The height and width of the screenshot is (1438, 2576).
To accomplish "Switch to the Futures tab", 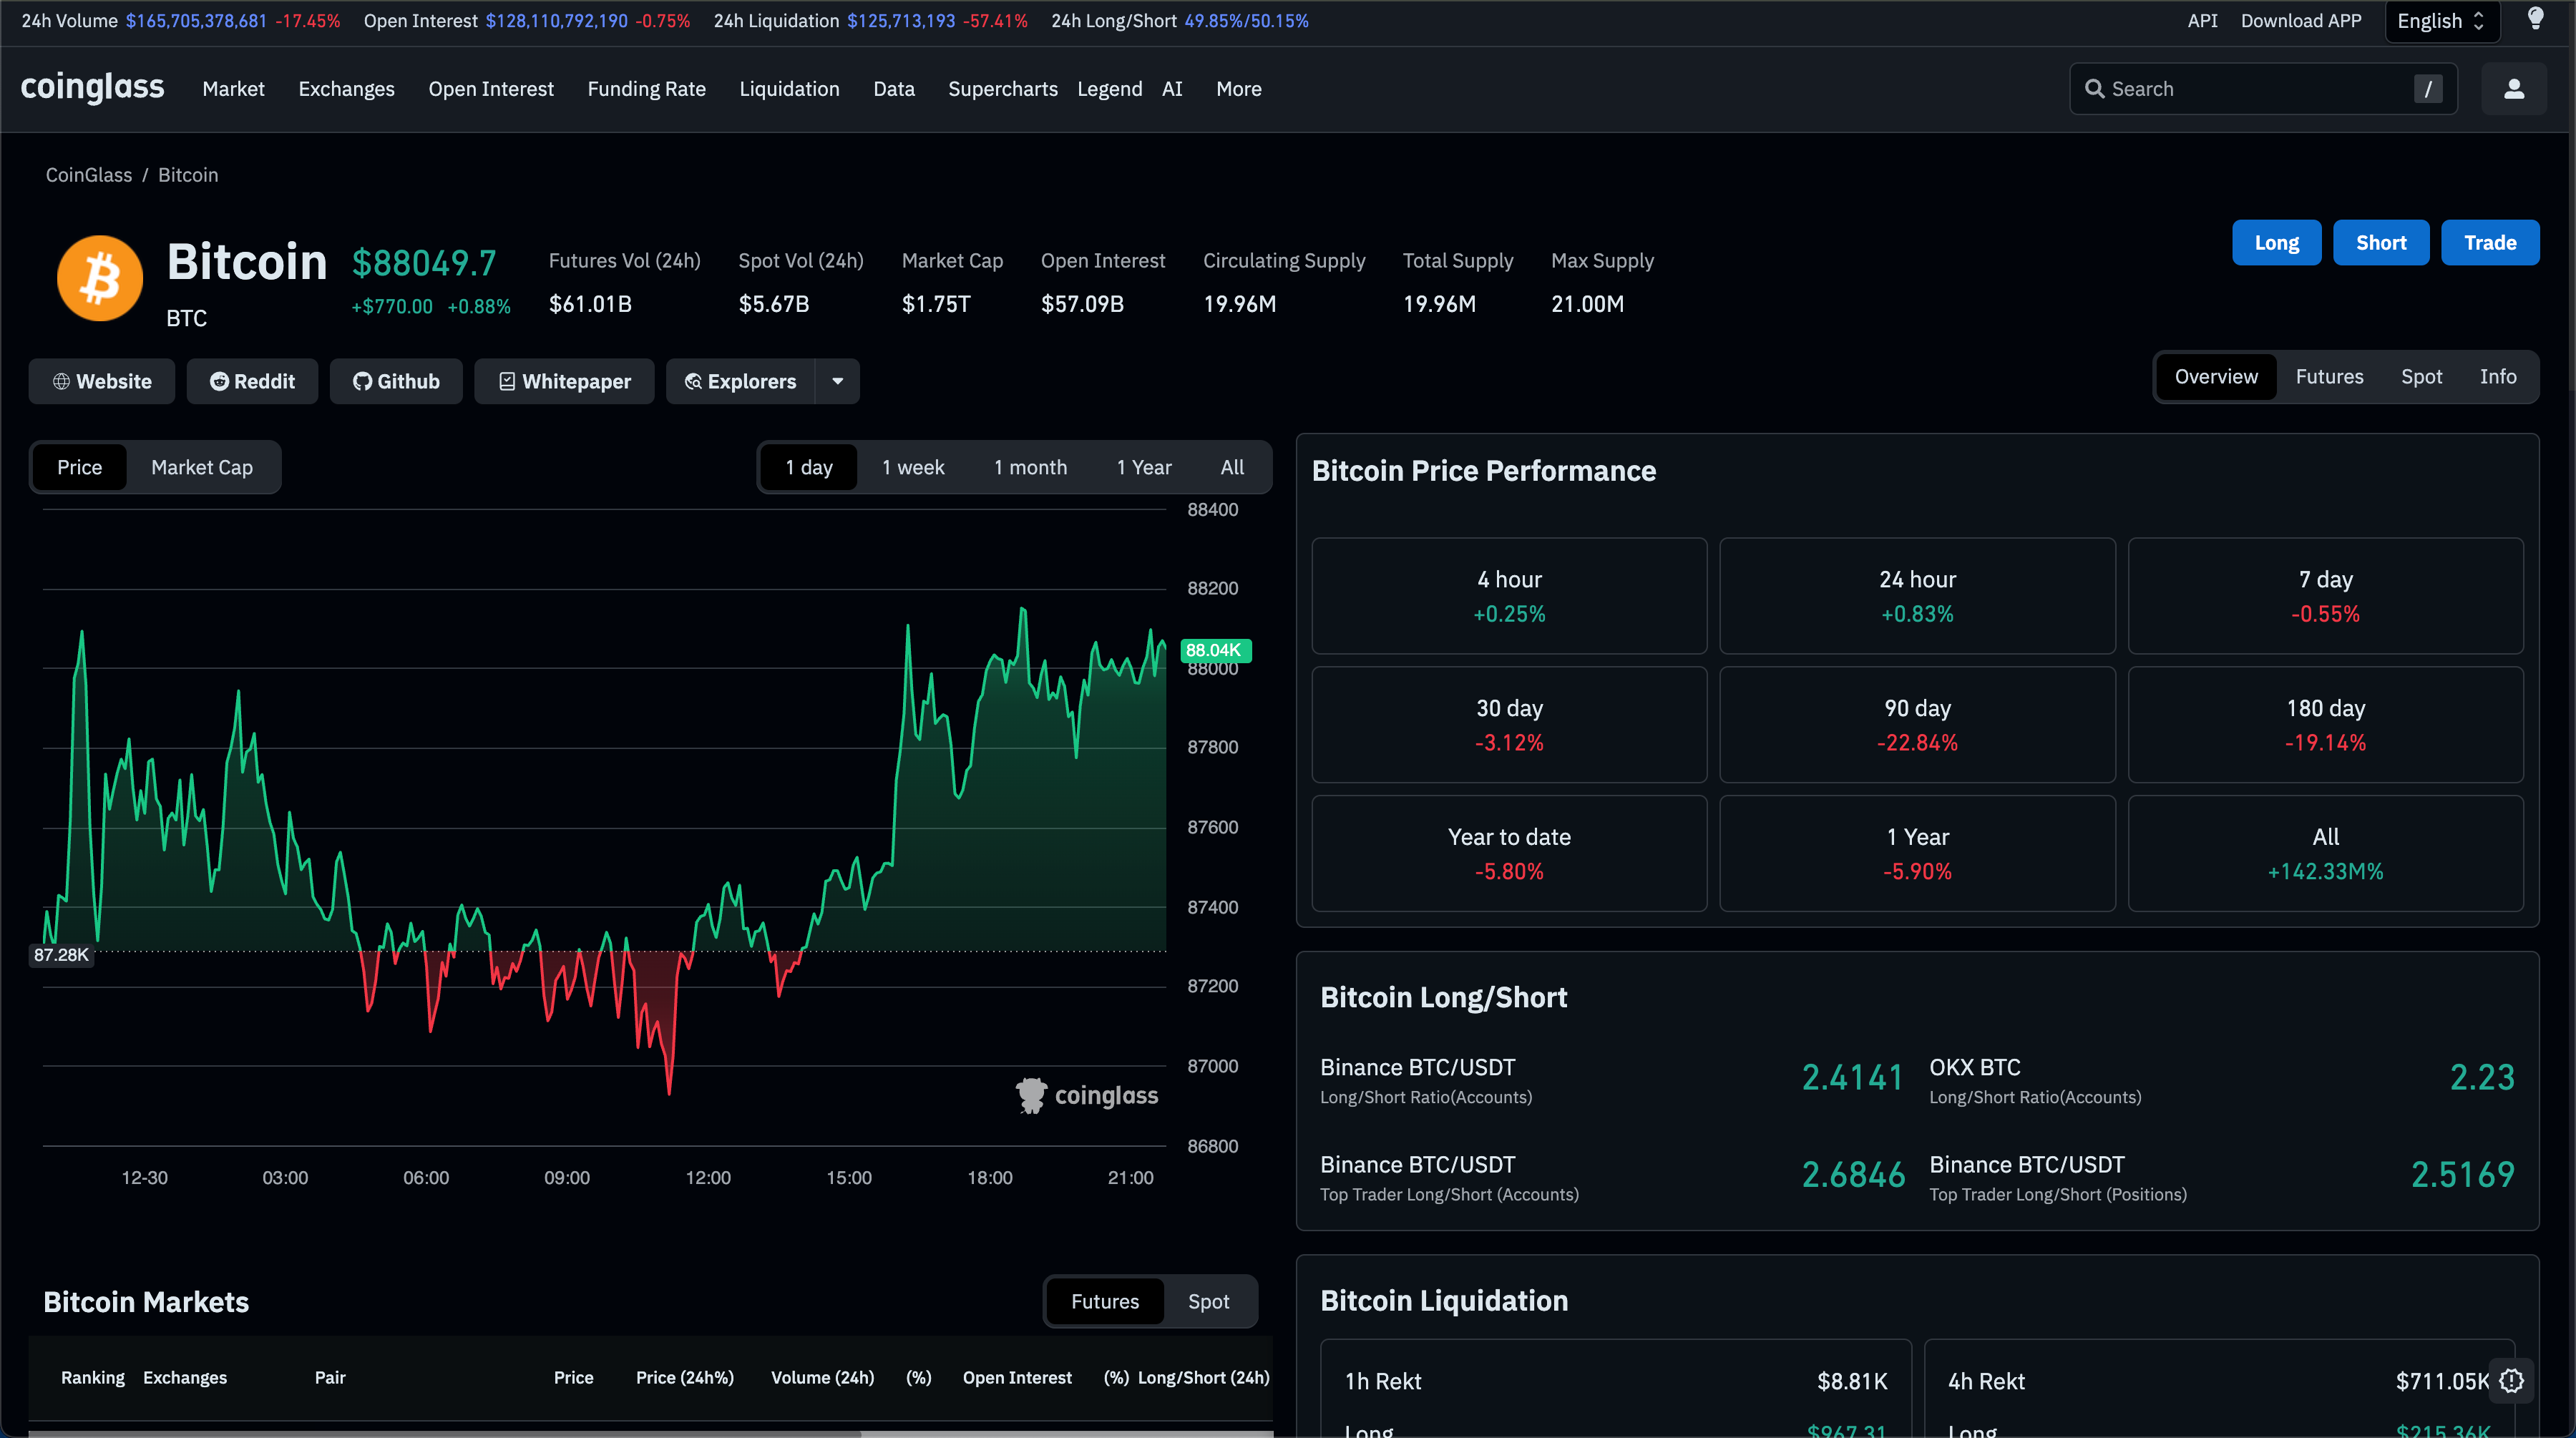I will click(x=2329, y=377).
